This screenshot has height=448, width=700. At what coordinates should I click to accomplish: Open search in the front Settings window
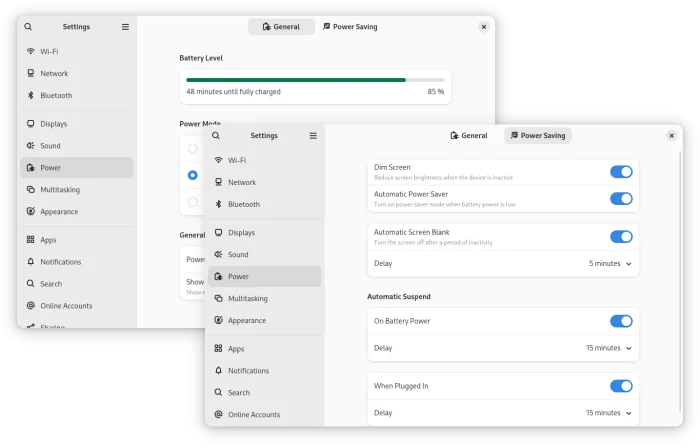click(x=216, y=136)
